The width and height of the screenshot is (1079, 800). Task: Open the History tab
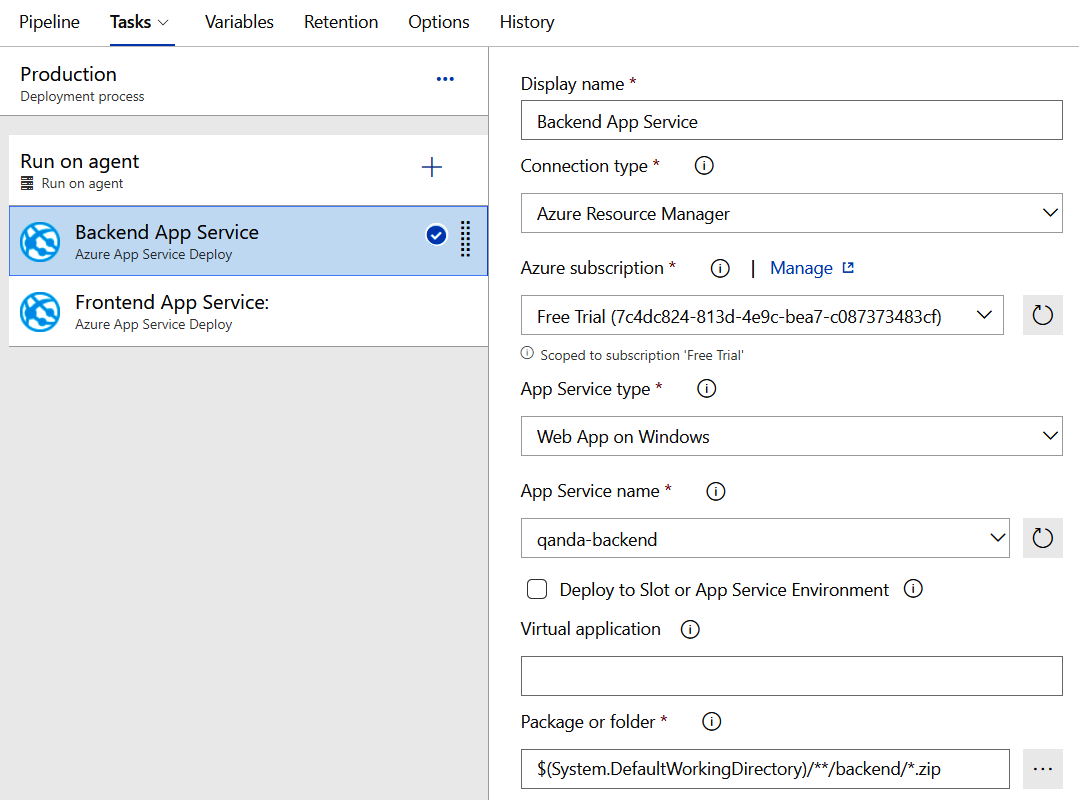[x=526, y=22]
